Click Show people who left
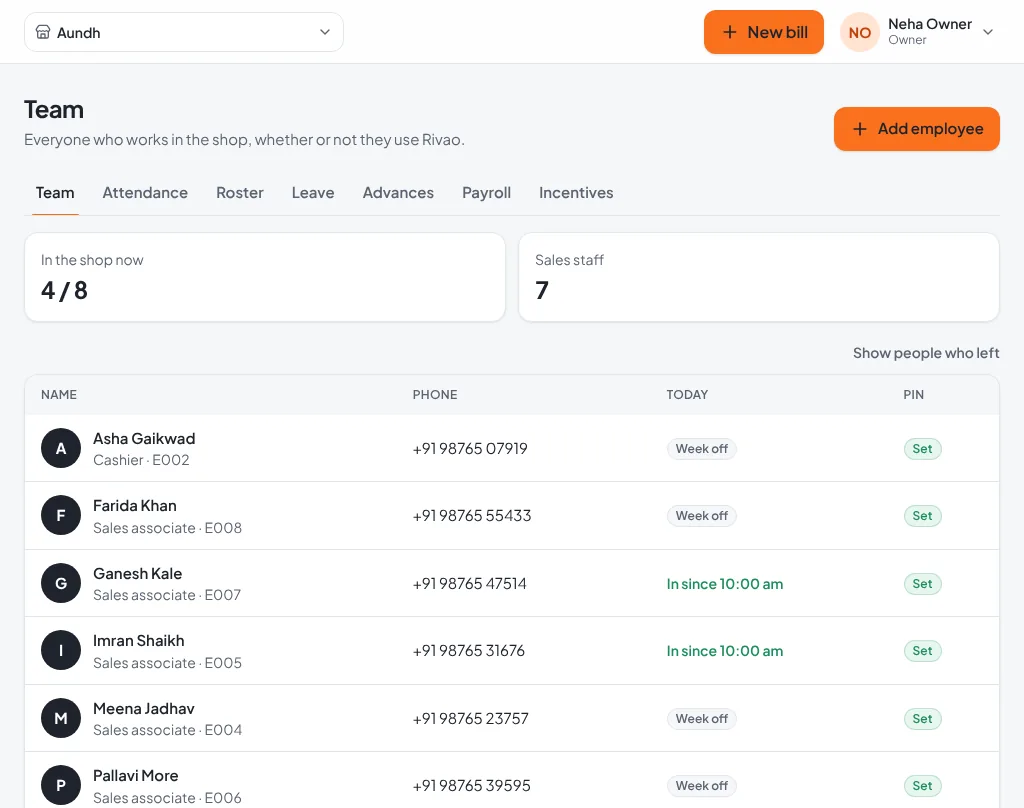Screen dimensions: 1024x808 [926, 353]
